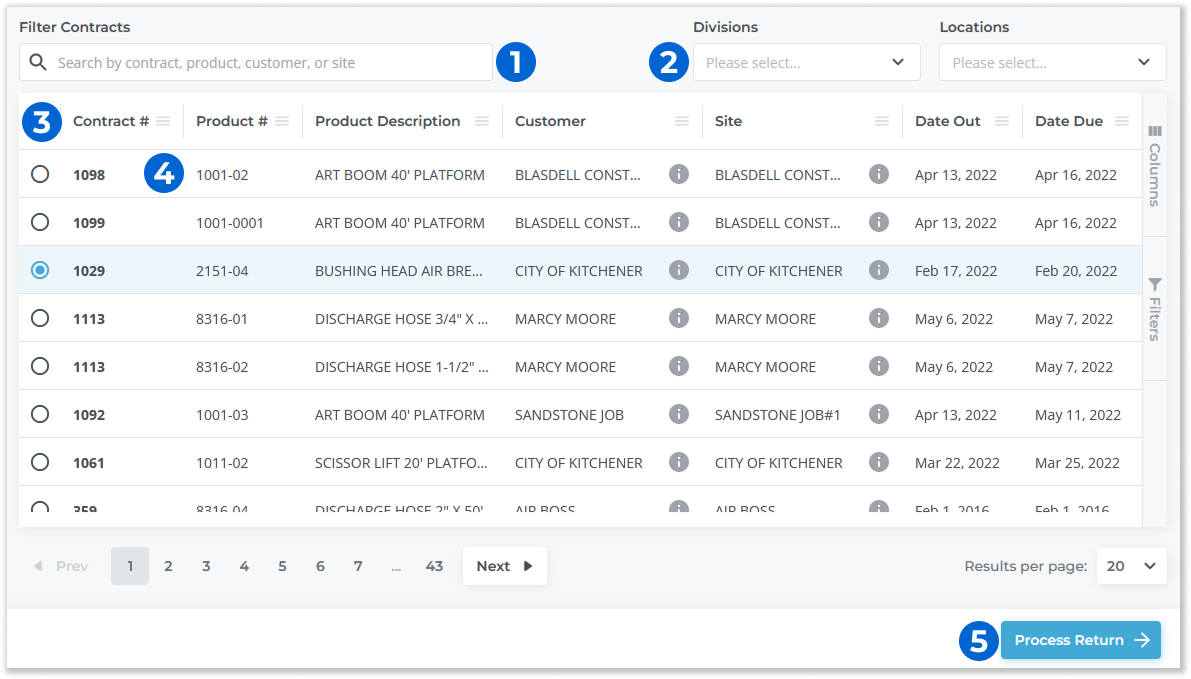Change Results per page dropdown
The height and width of the screenshot is (679, 1191).
pyautogui.click(x=1131, y=566)
